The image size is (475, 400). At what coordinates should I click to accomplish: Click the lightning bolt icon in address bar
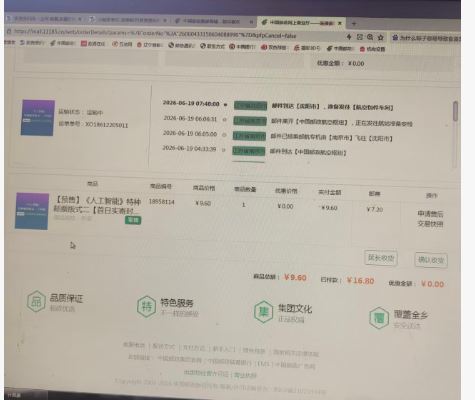(349, 37)
